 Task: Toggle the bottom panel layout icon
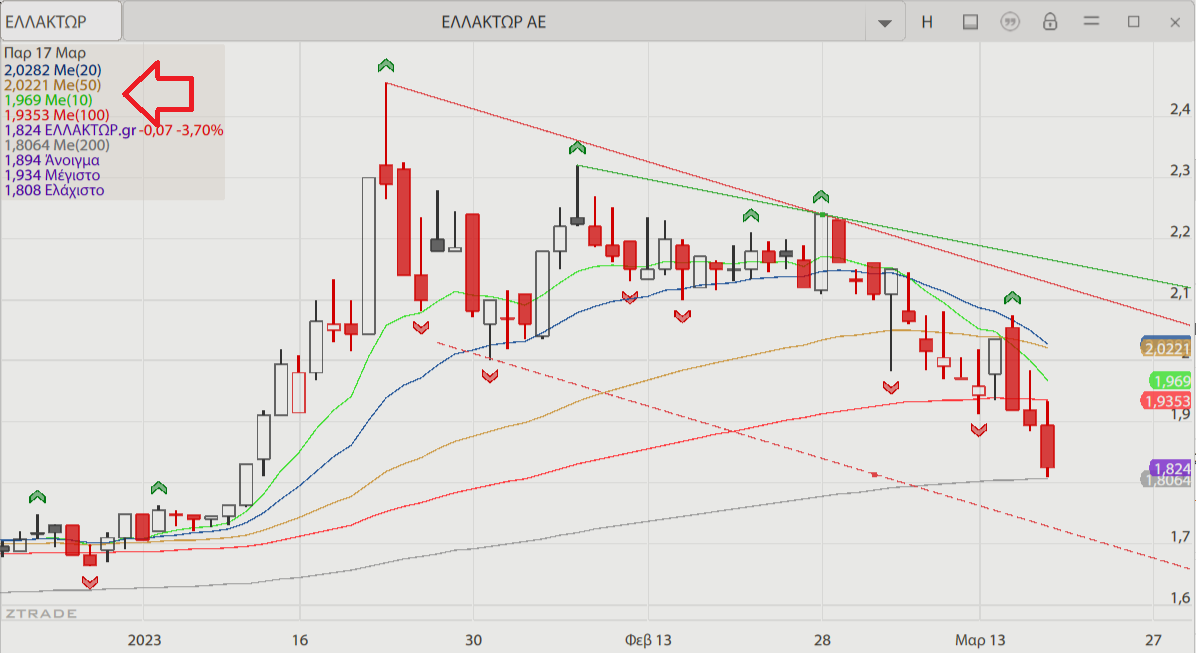tap(970, 22)
